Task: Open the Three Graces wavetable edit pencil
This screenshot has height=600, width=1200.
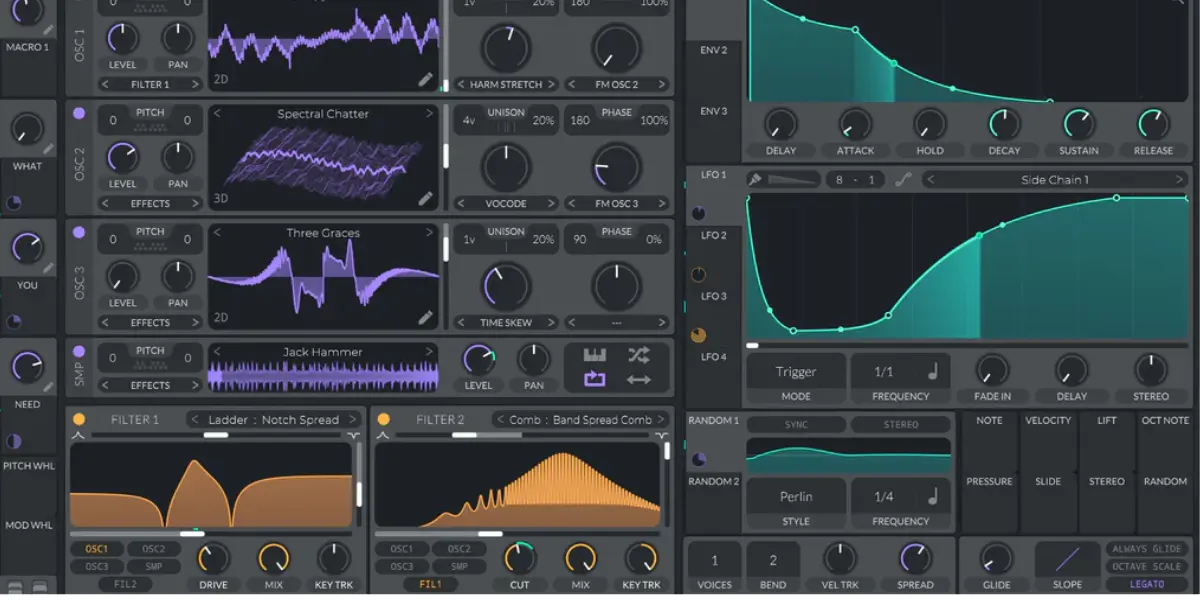Action: coord(426,318)
